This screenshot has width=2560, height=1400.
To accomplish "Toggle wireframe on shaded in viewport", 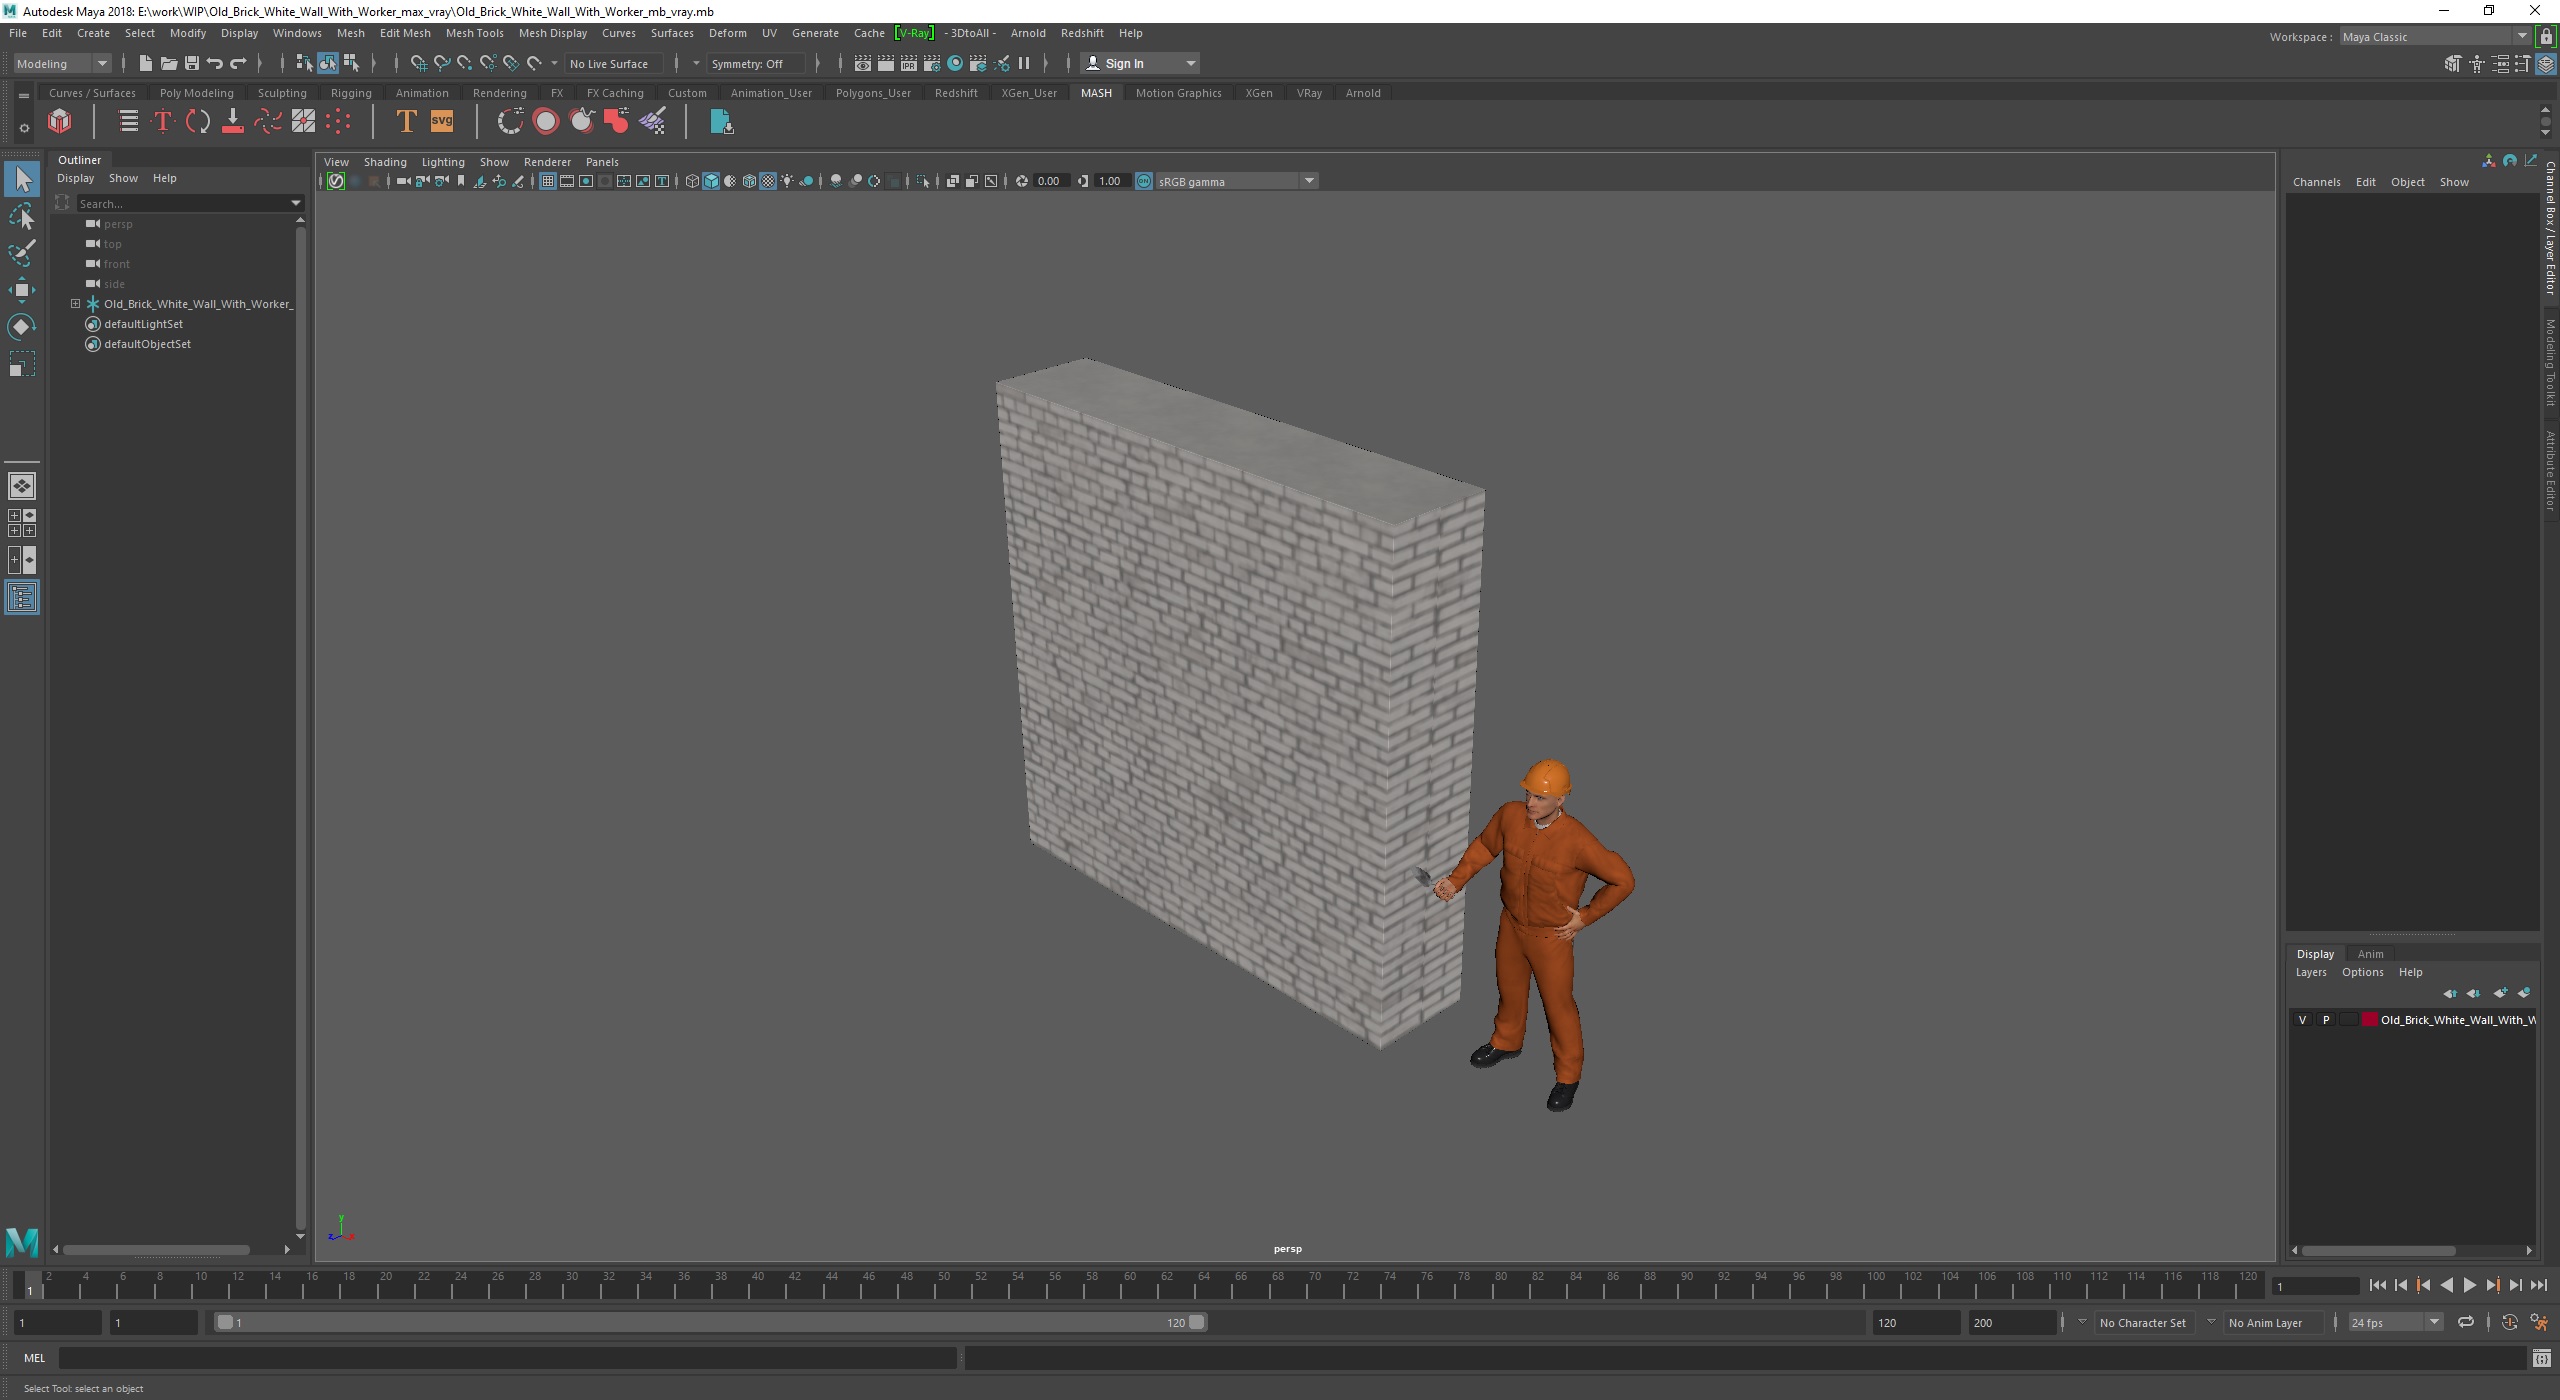I will pyautogui.click(x=749, y=181).
